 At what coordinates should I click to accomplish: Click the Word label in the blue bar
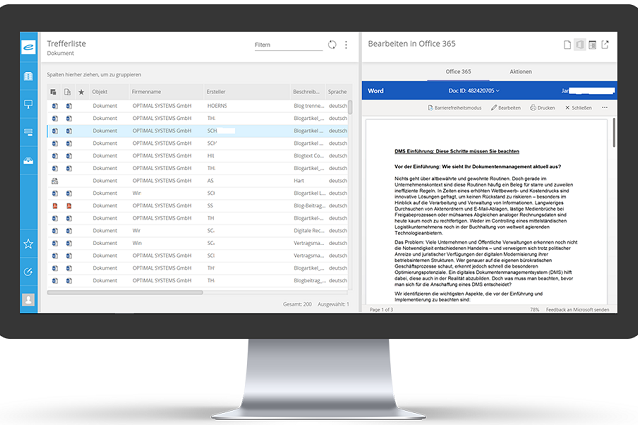(x=376, y=91)
